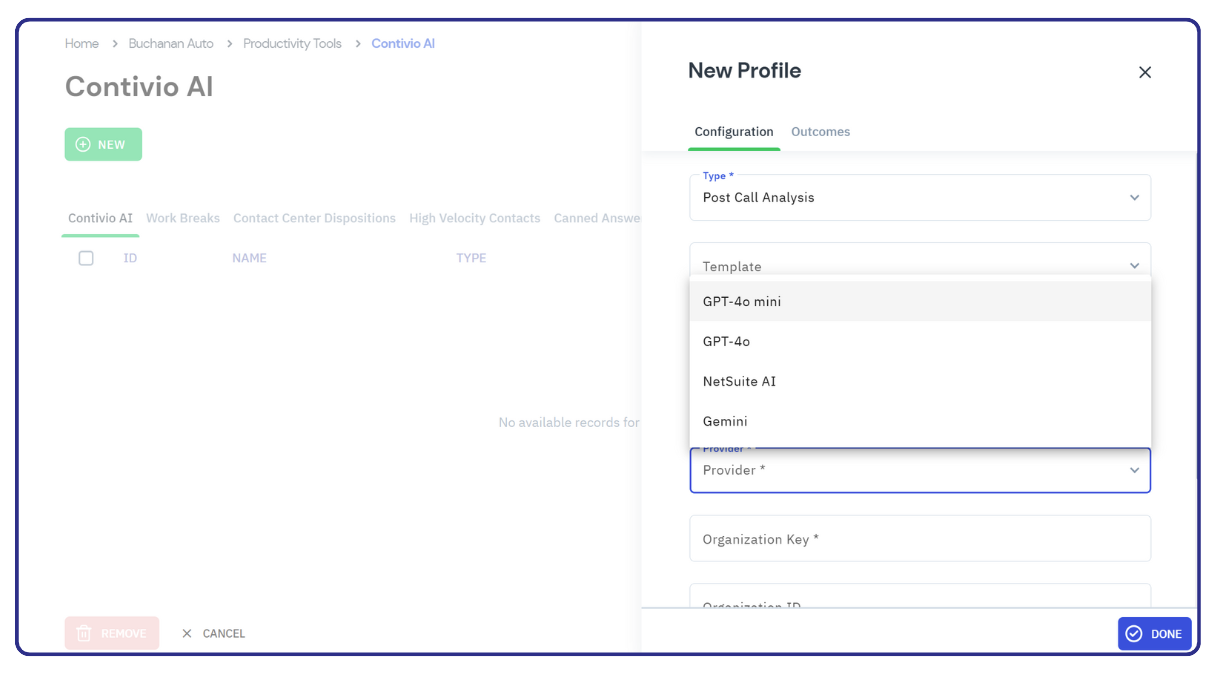1217x675 pixels.
Task: Click the chevron on the Type dropdown
Action: coord(1134,197)
